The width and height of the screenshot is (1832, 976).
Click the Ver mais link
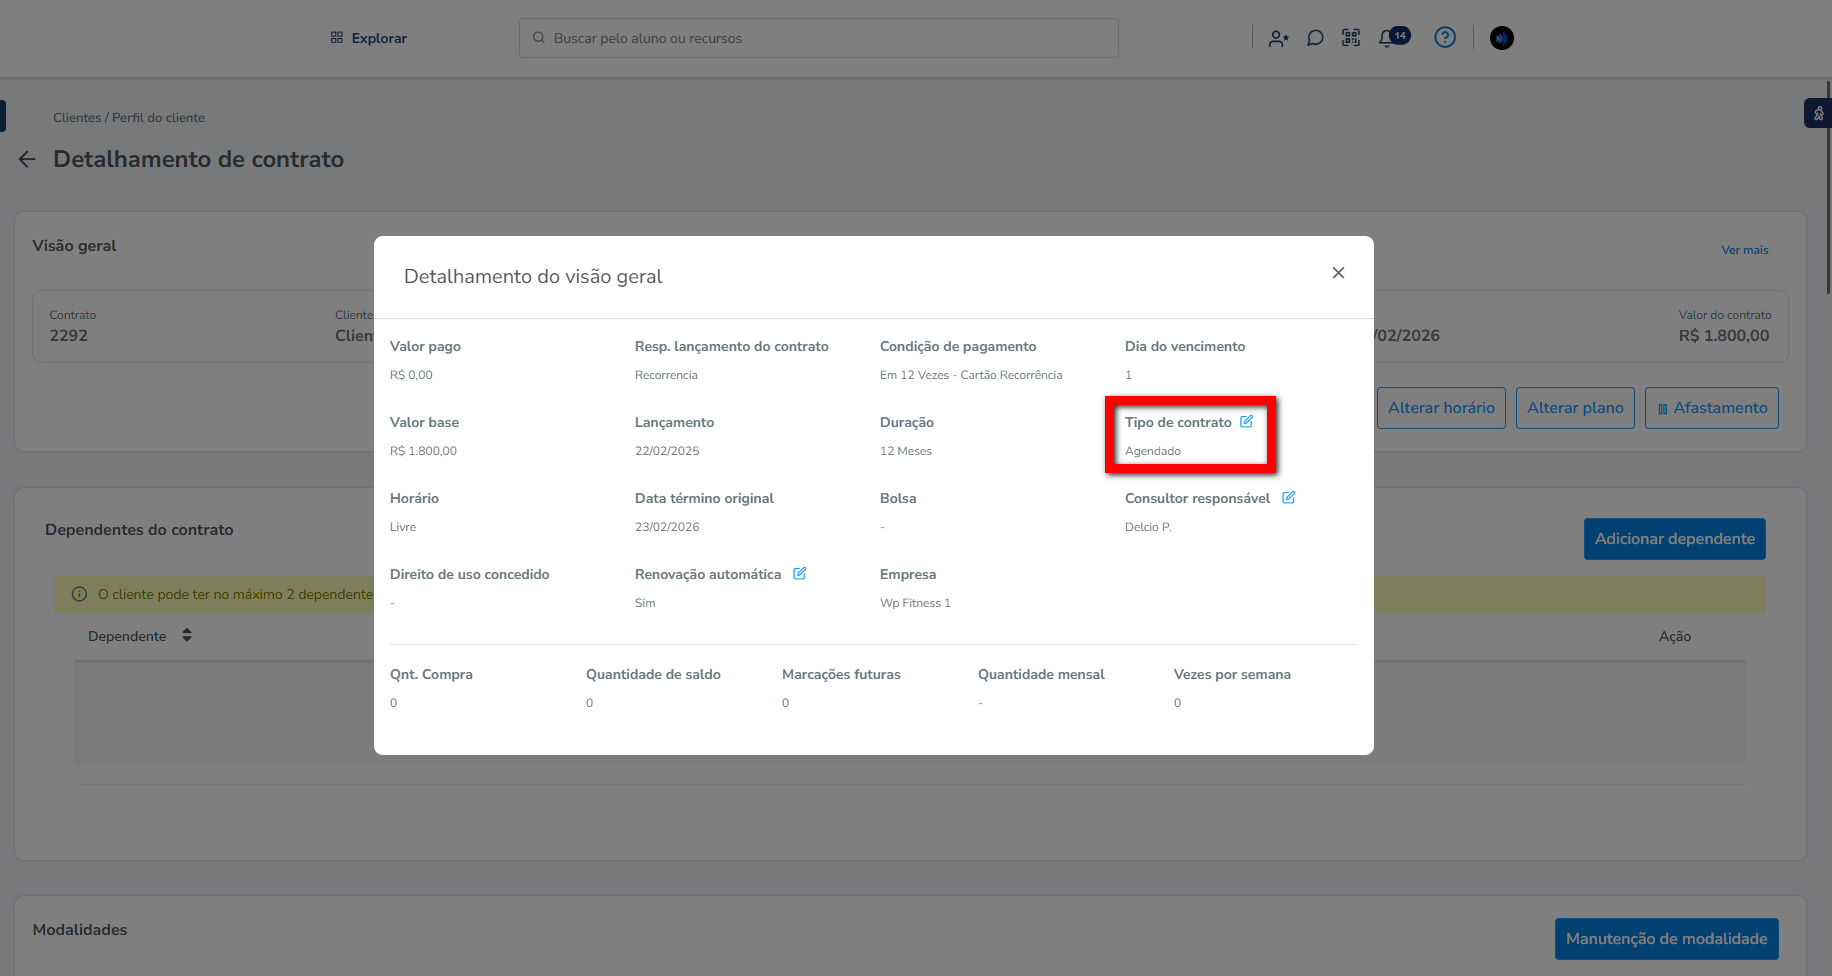tap(1744, 250)
